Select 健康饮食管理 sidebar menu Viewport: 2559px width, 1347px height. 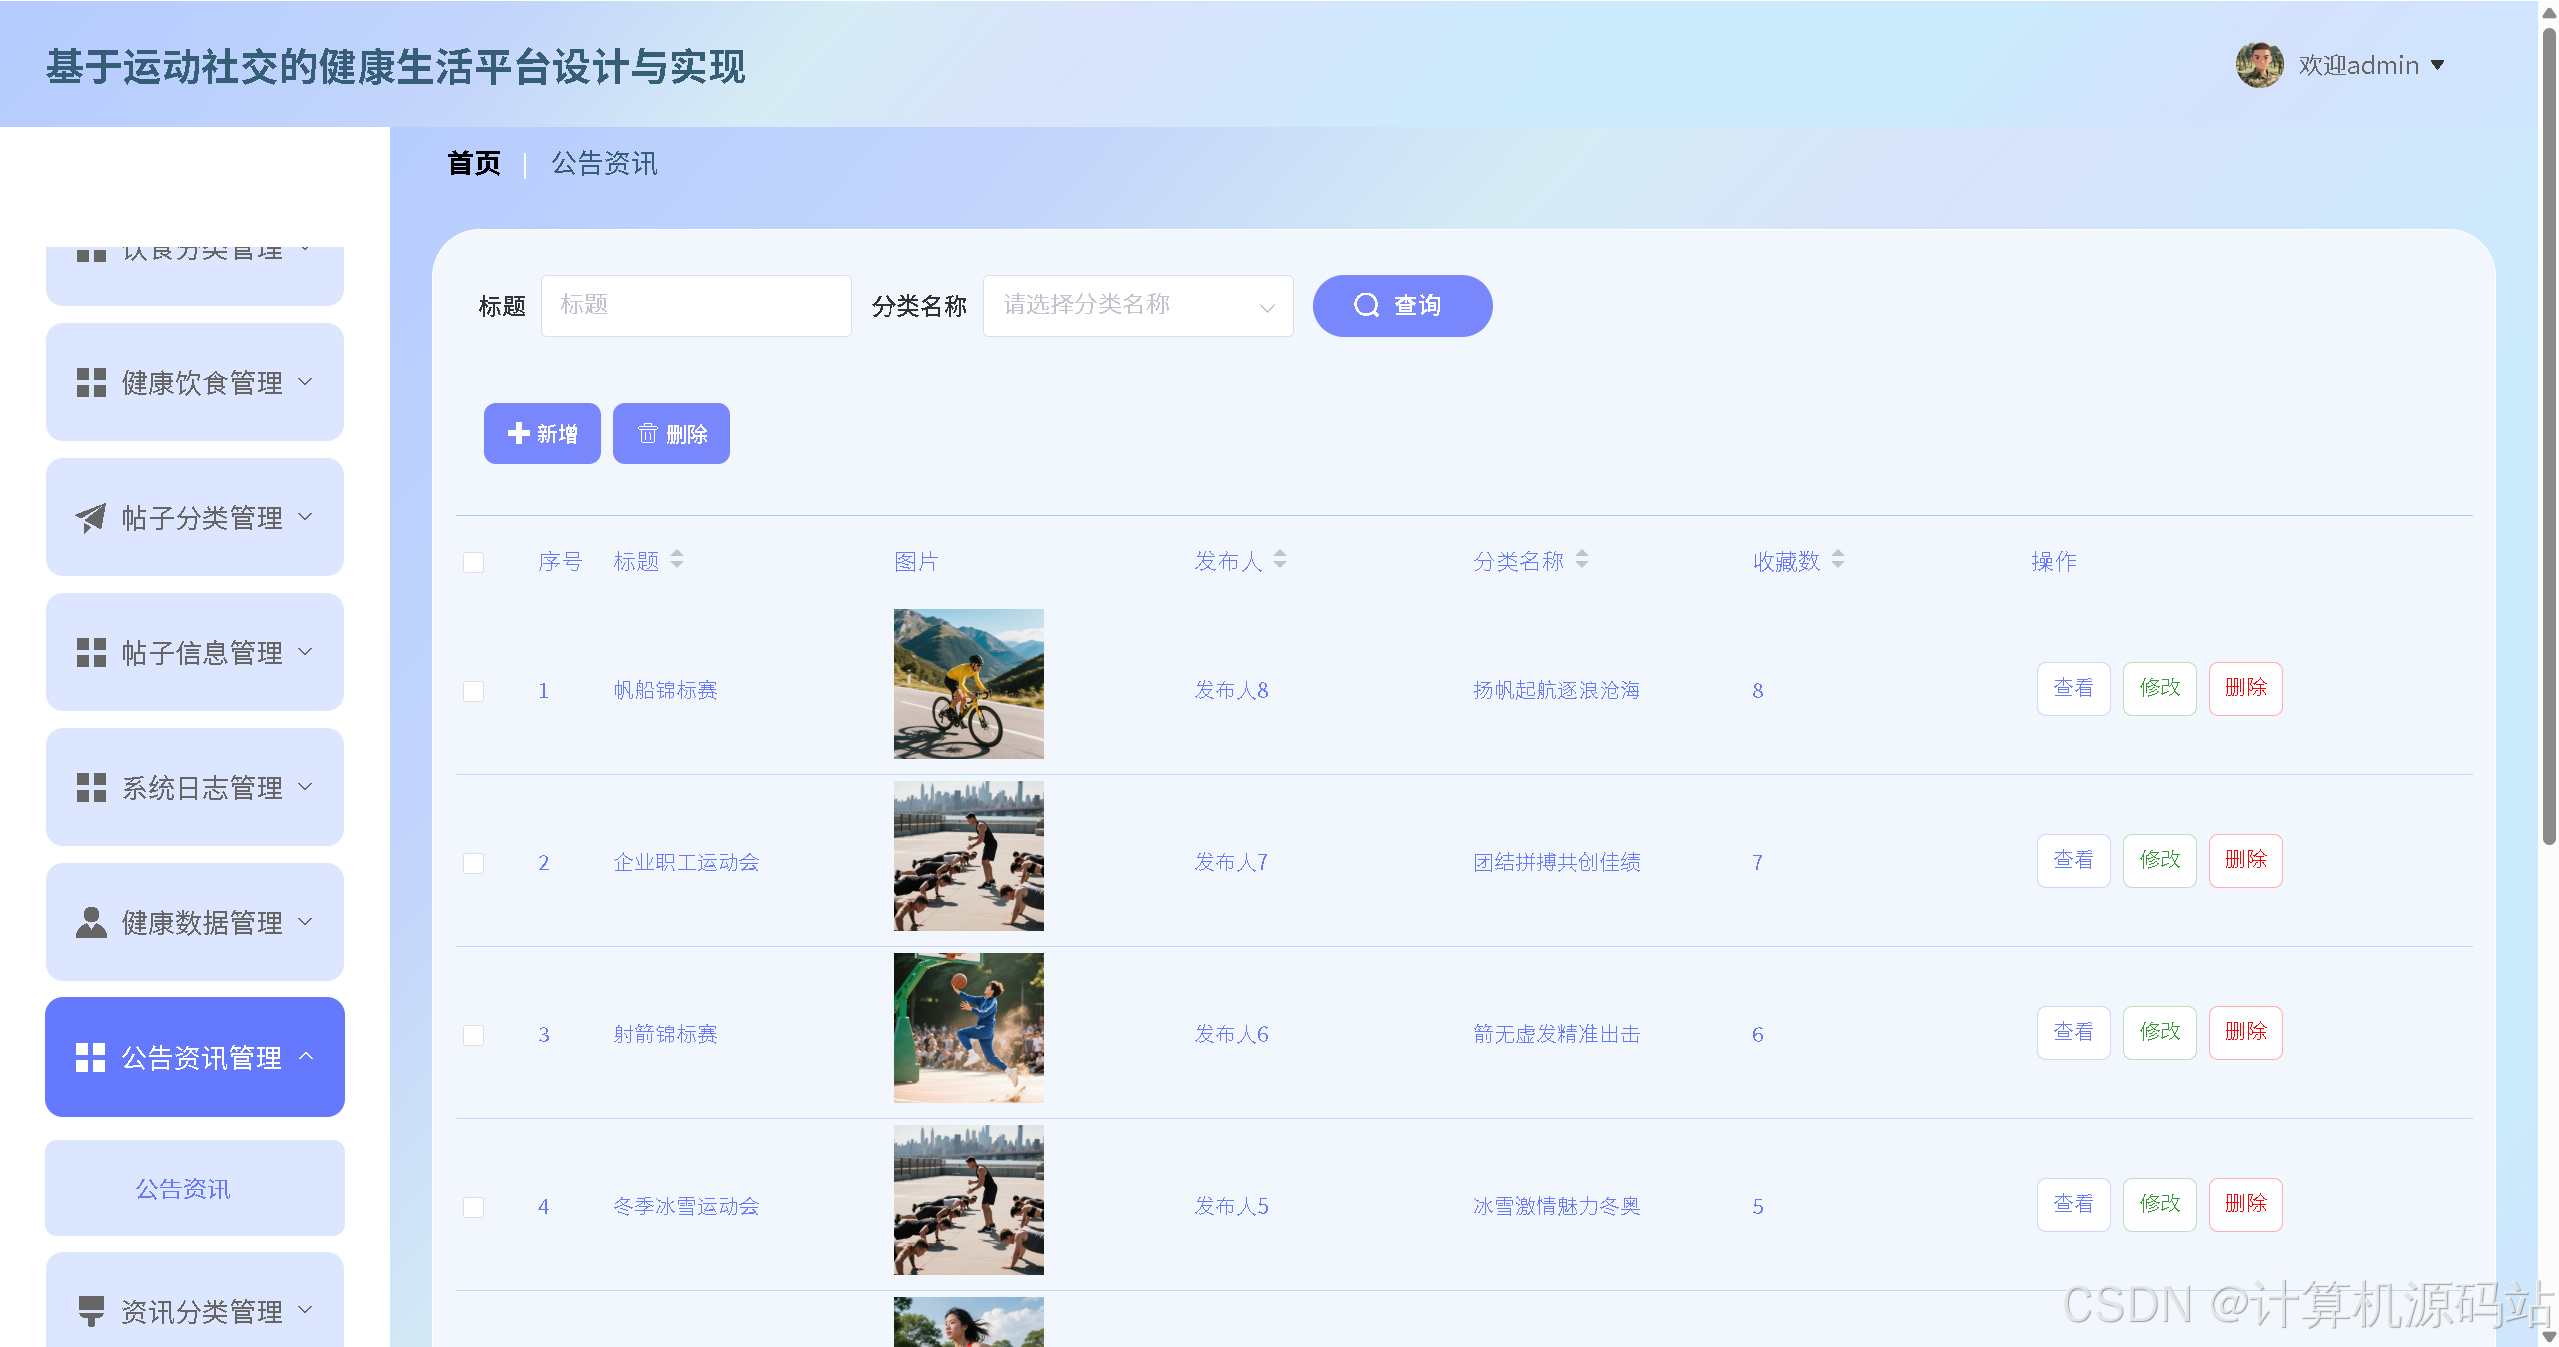click(195, 382)
